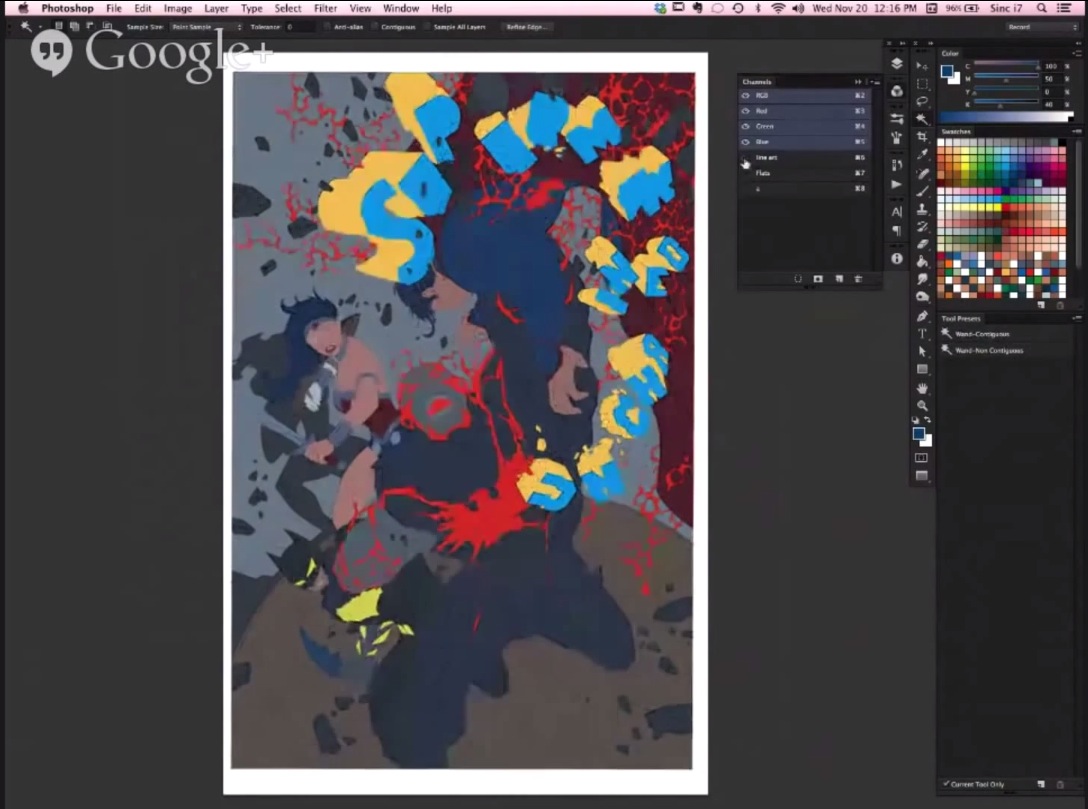Open the Info panel icon
This screenshot has width=1088, height=809.
click(896, 258)
